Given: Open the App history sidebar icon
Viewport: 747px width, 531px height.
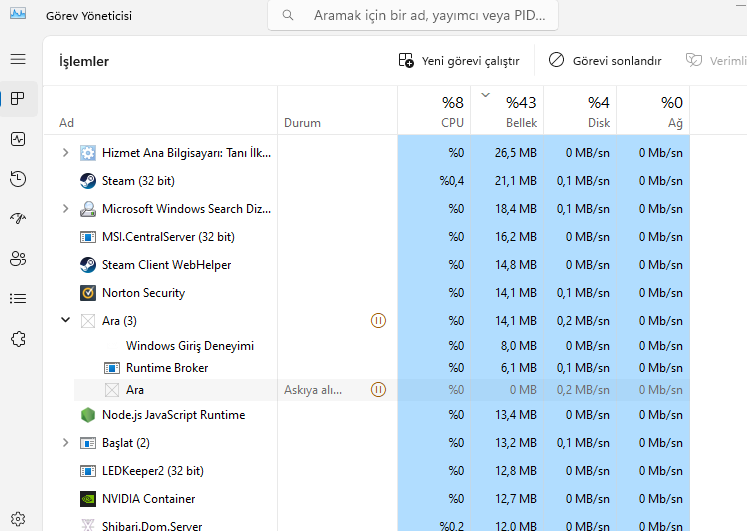Looking at the screenshot, I should coord(18,179).
